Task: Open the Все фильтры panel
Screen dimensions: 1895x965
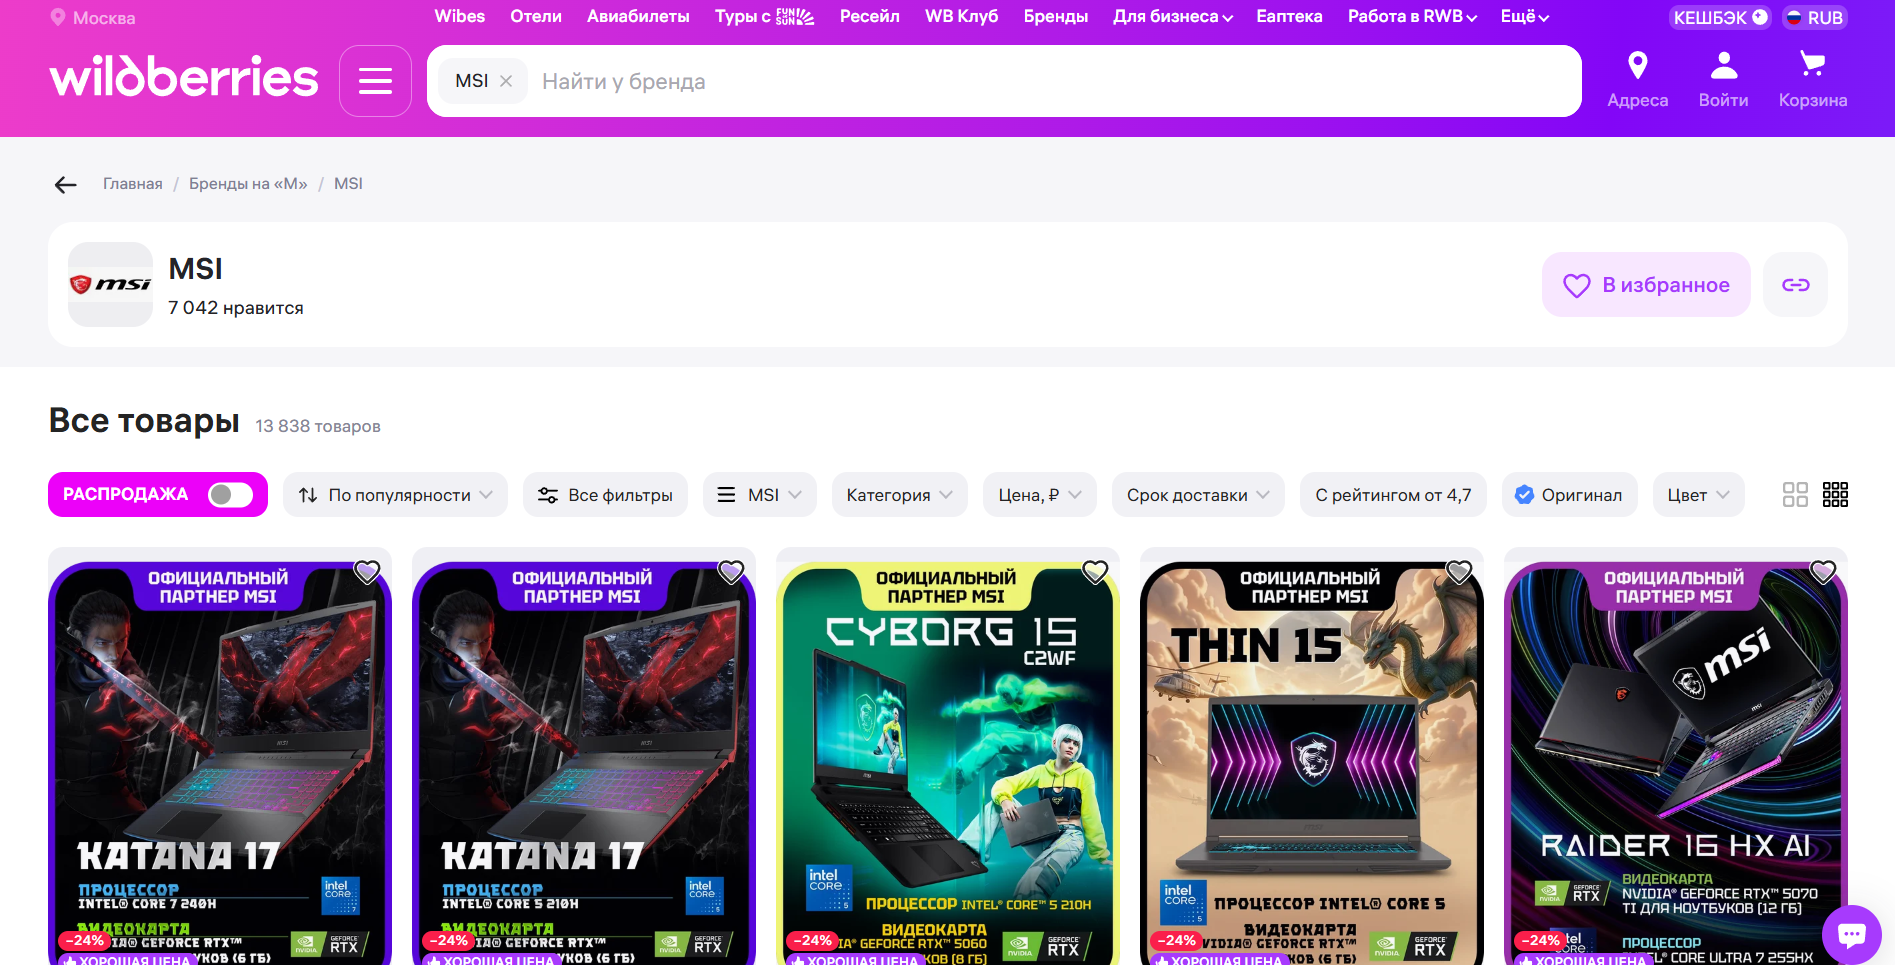Action: click(x=605, y=495)
